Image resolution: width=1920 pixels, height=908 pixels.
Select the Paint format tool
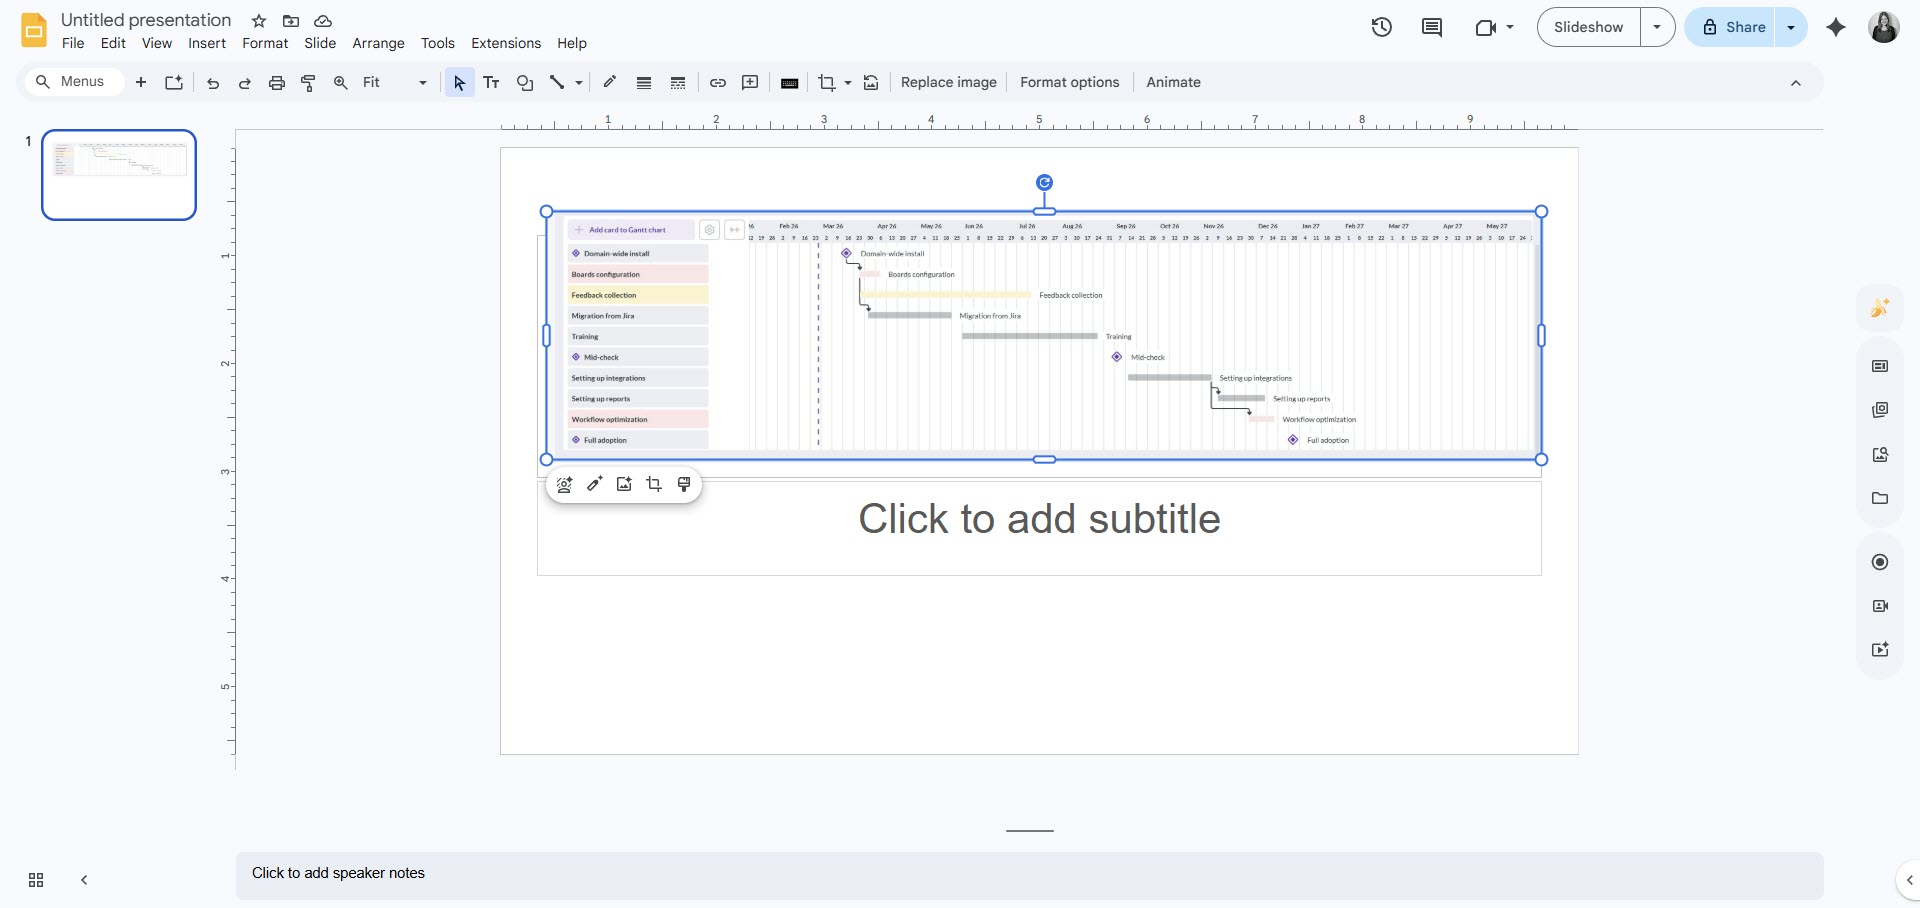(x=308, y=82)
